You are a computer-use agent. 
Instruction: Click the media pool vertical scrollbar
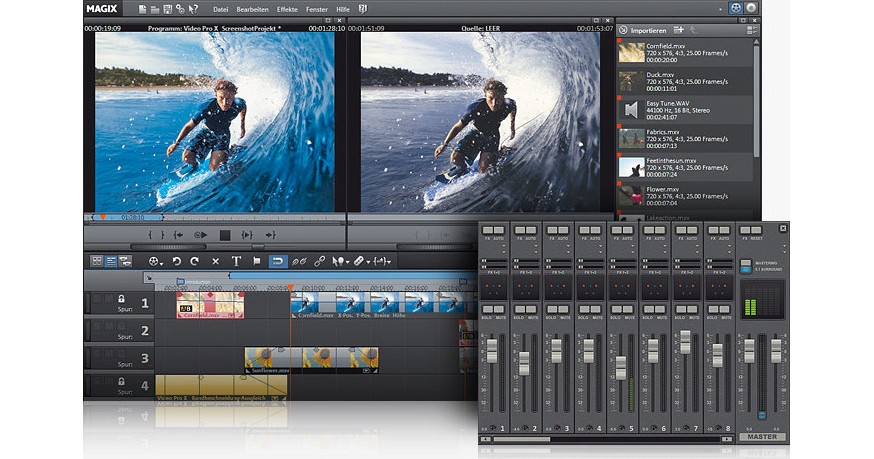tap(757, 100)
